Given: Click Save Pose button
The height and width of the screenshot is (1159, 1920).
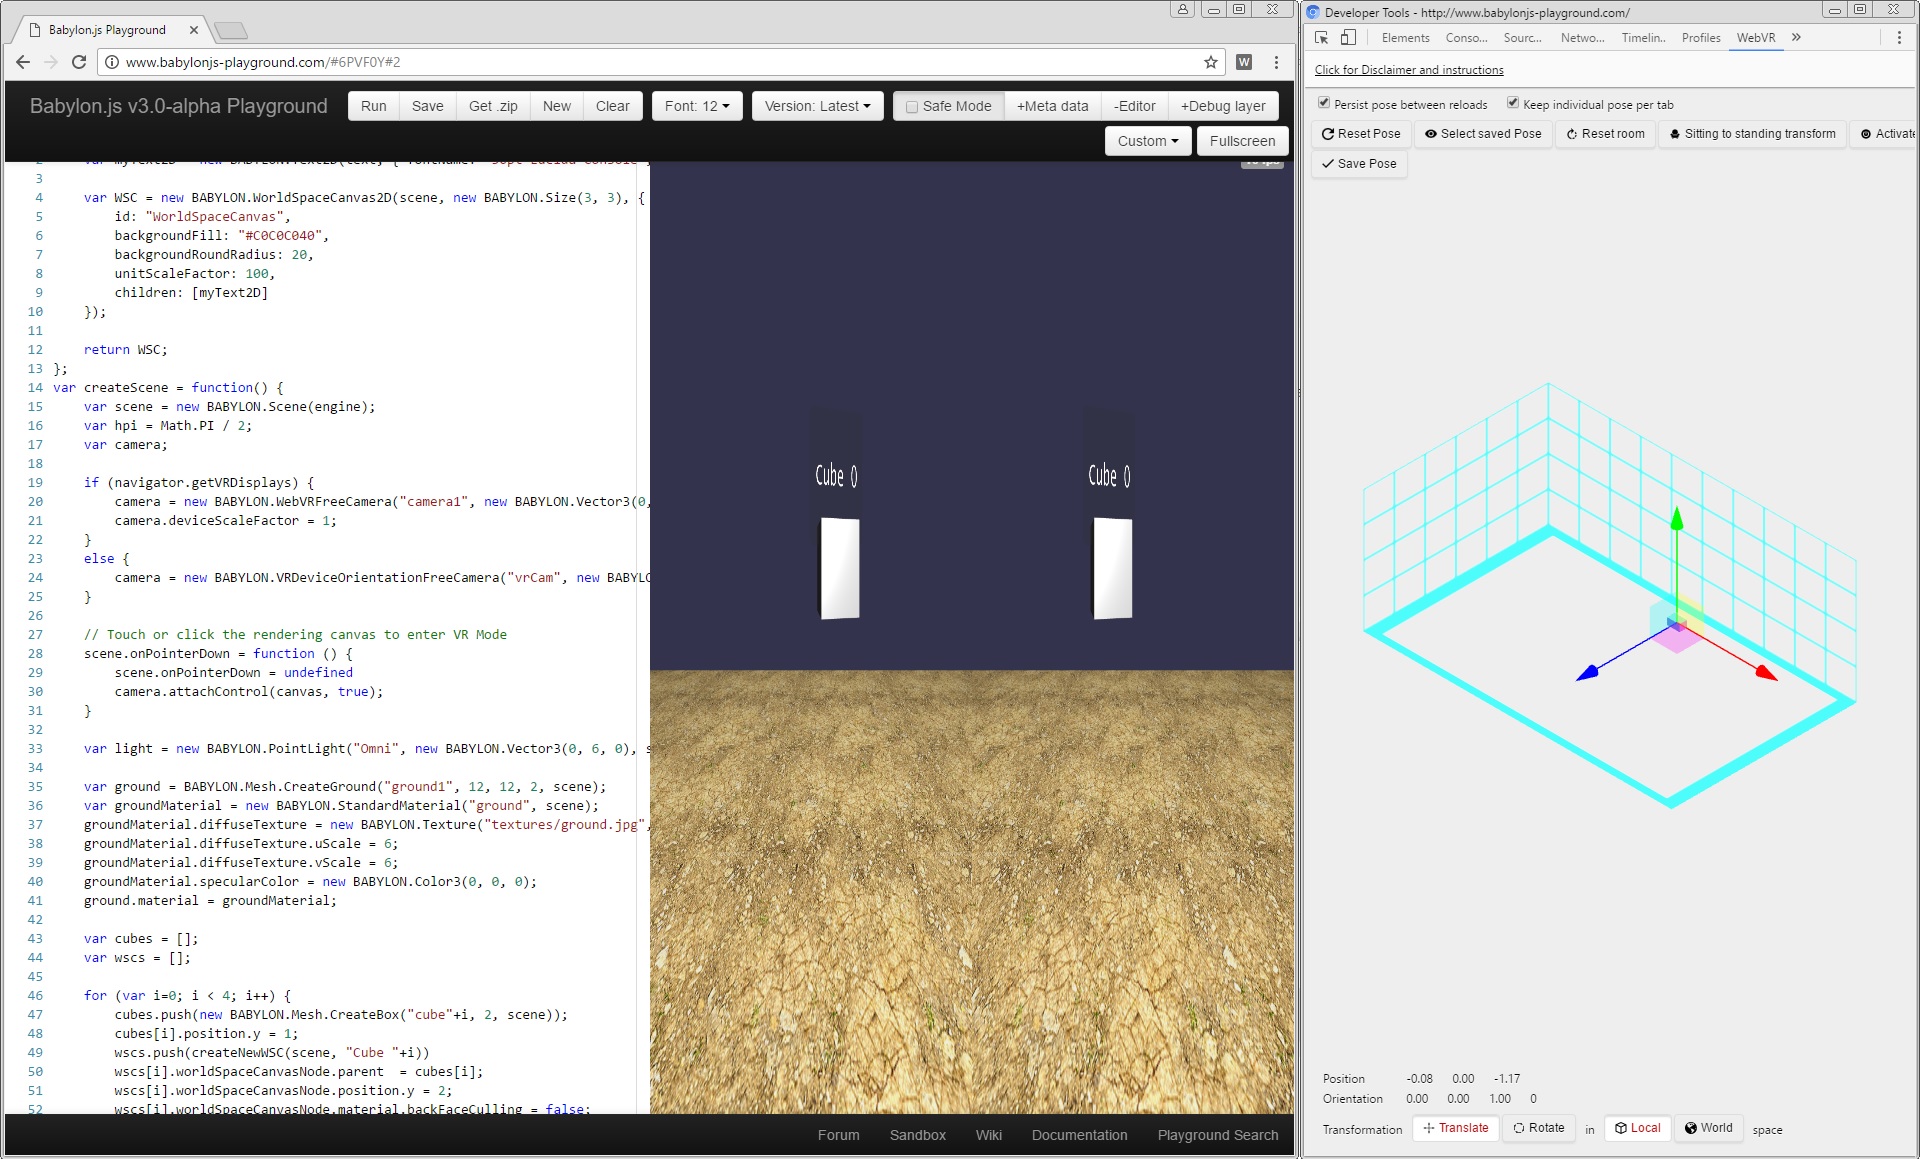Looking at the screenshot, I should (1359, 164).
